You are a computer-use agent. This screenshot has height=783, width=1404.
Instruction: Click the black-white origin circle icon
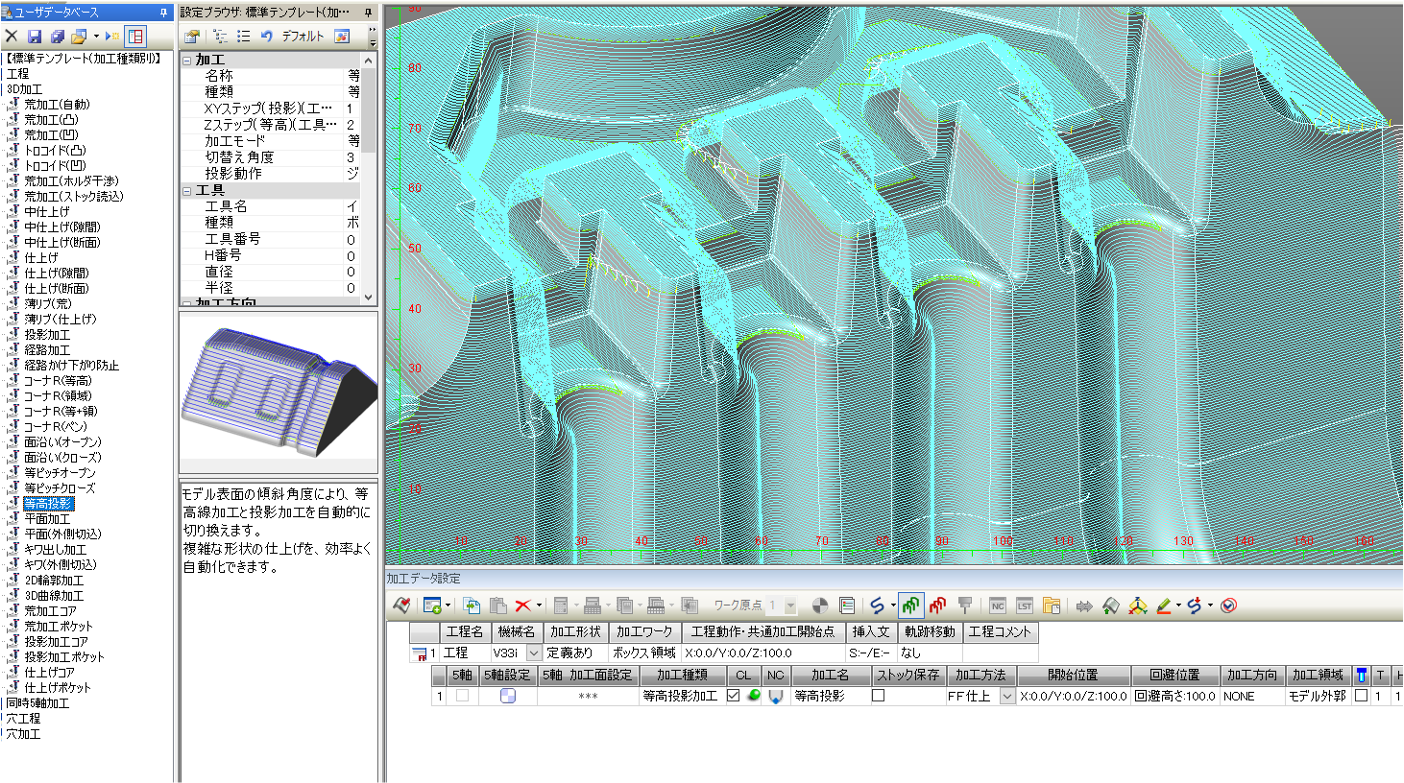click(x=820, y=605)
